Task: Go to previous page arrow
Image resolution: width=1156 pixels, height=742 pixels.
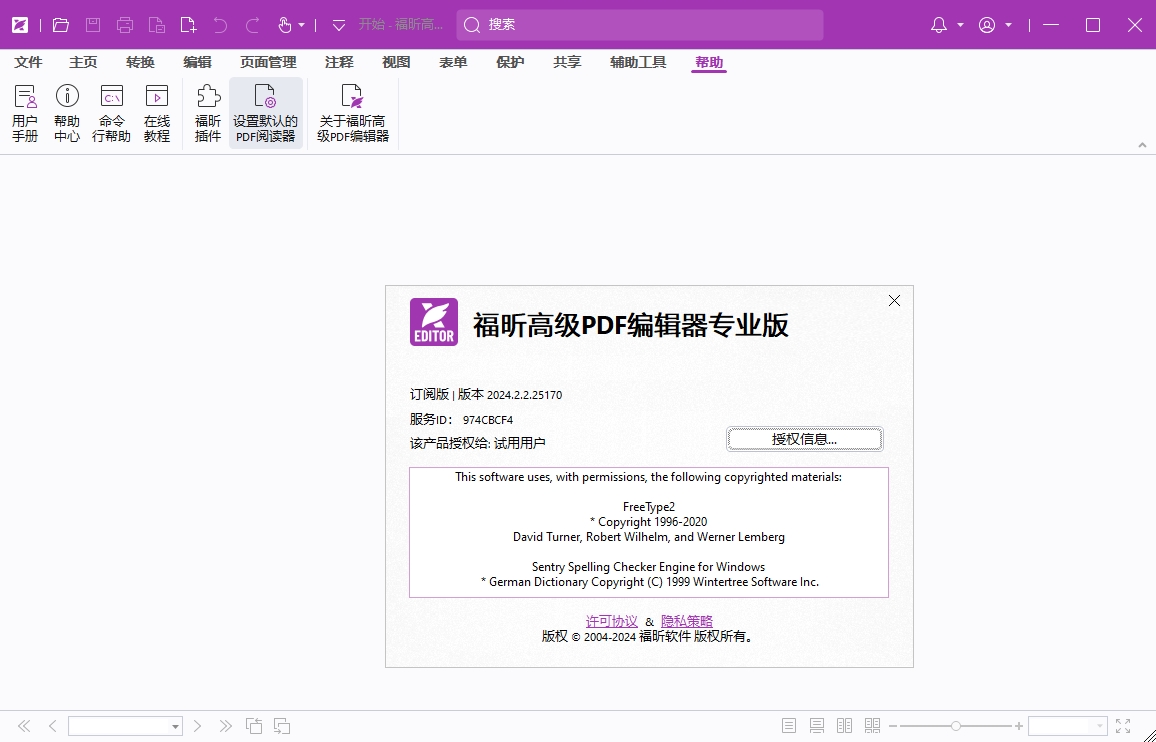Action: (x=52, y=727)
